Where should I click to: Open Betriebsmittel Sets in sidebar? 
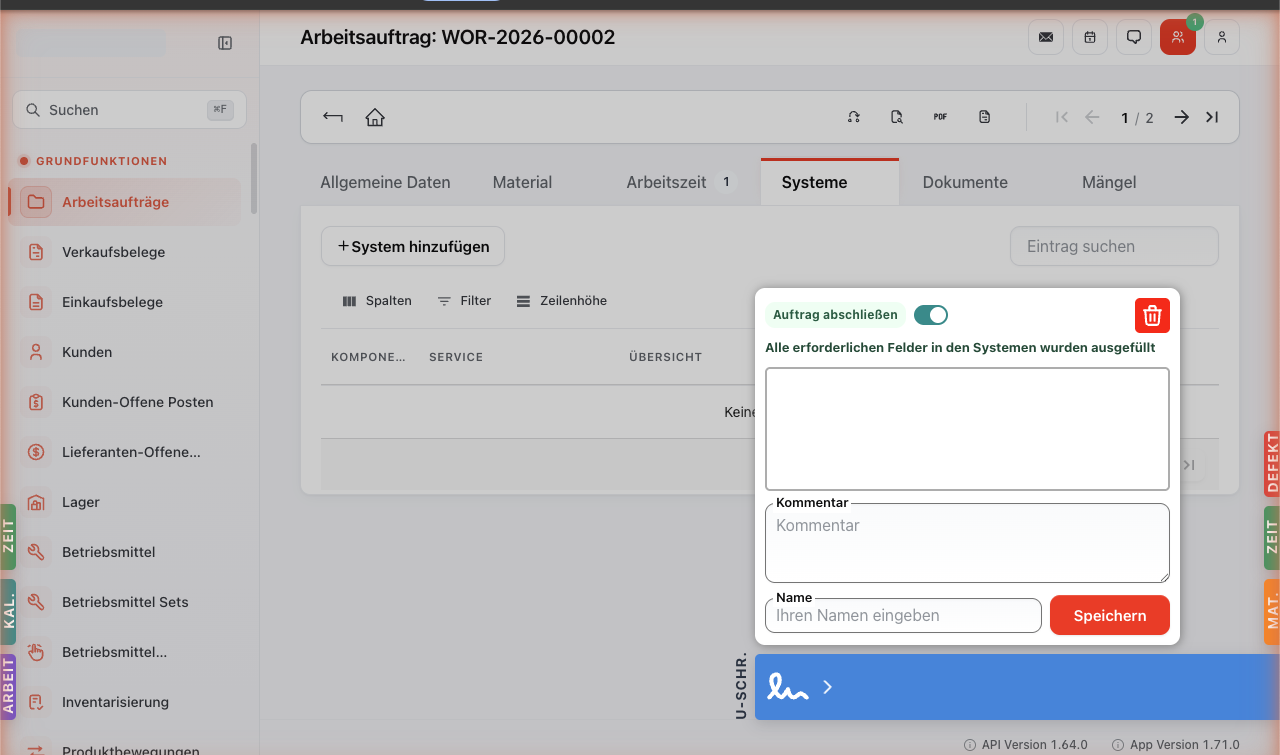(125, 602)
